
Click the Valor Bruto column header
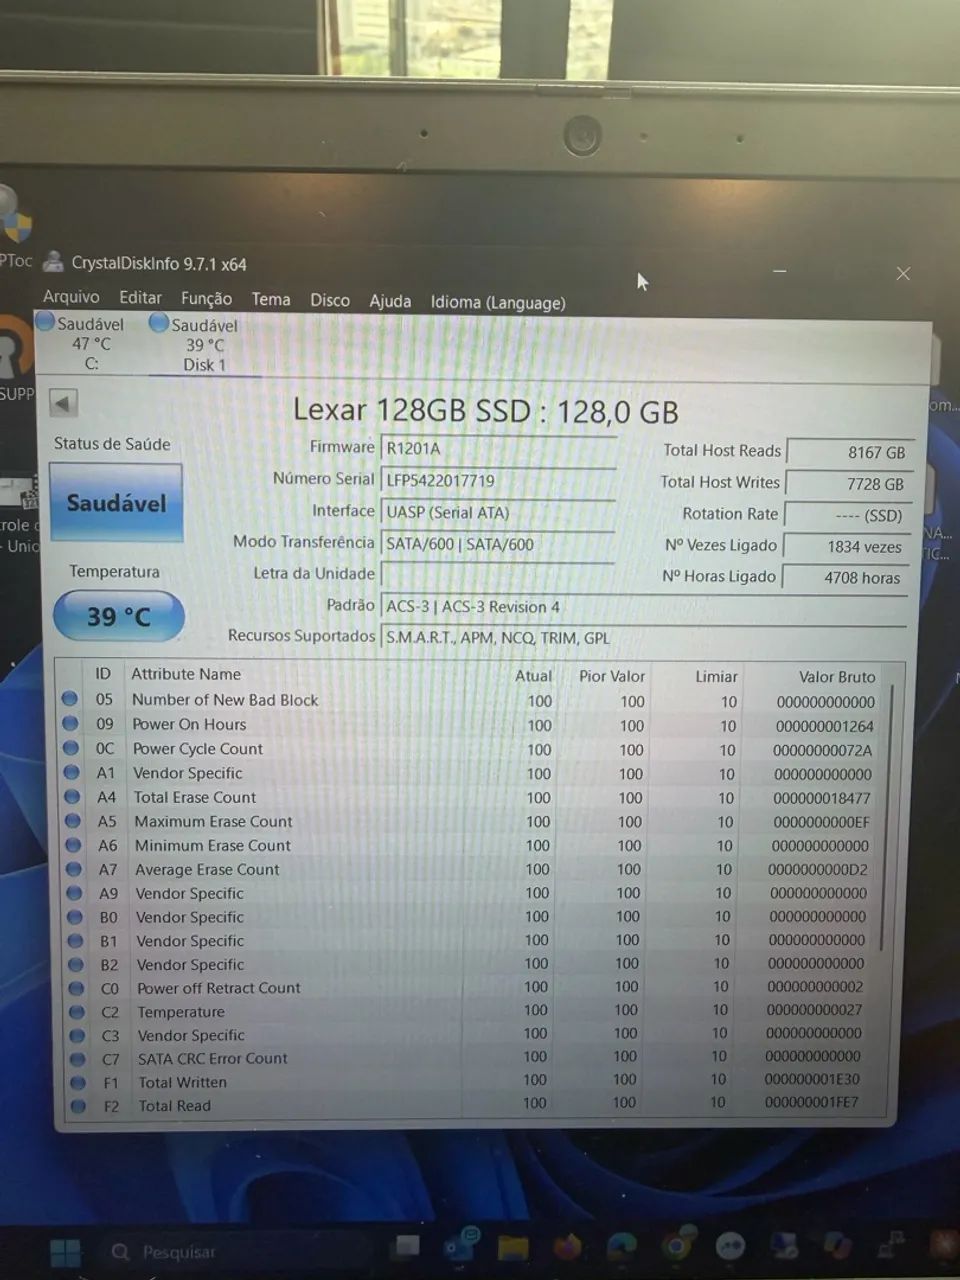click(x=837, y=677)
